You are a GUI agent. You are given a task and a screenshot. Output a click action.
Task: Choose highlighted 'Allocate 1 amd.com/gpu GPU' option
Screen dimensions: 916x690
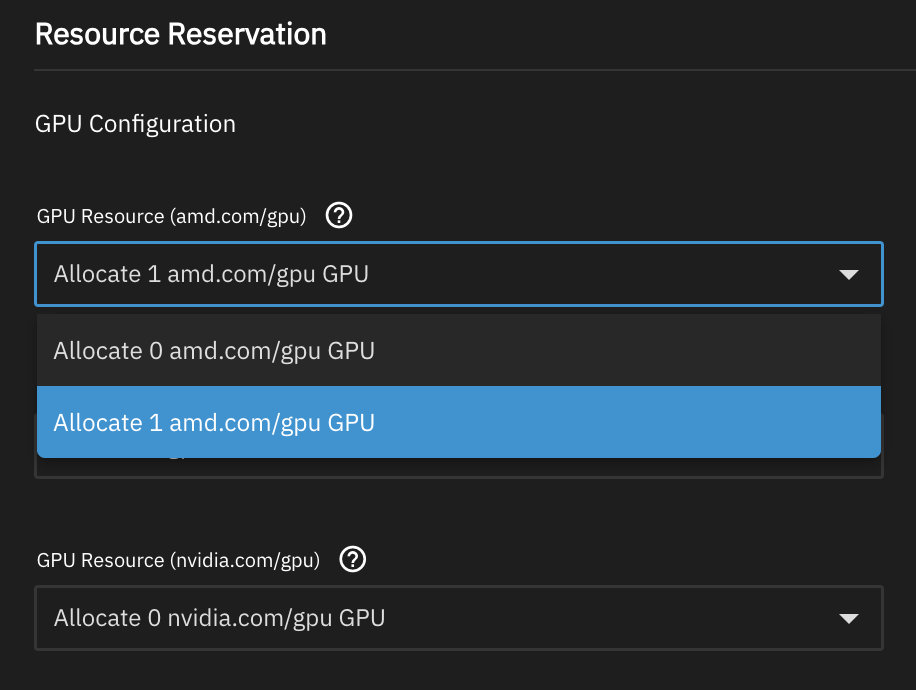214,423
